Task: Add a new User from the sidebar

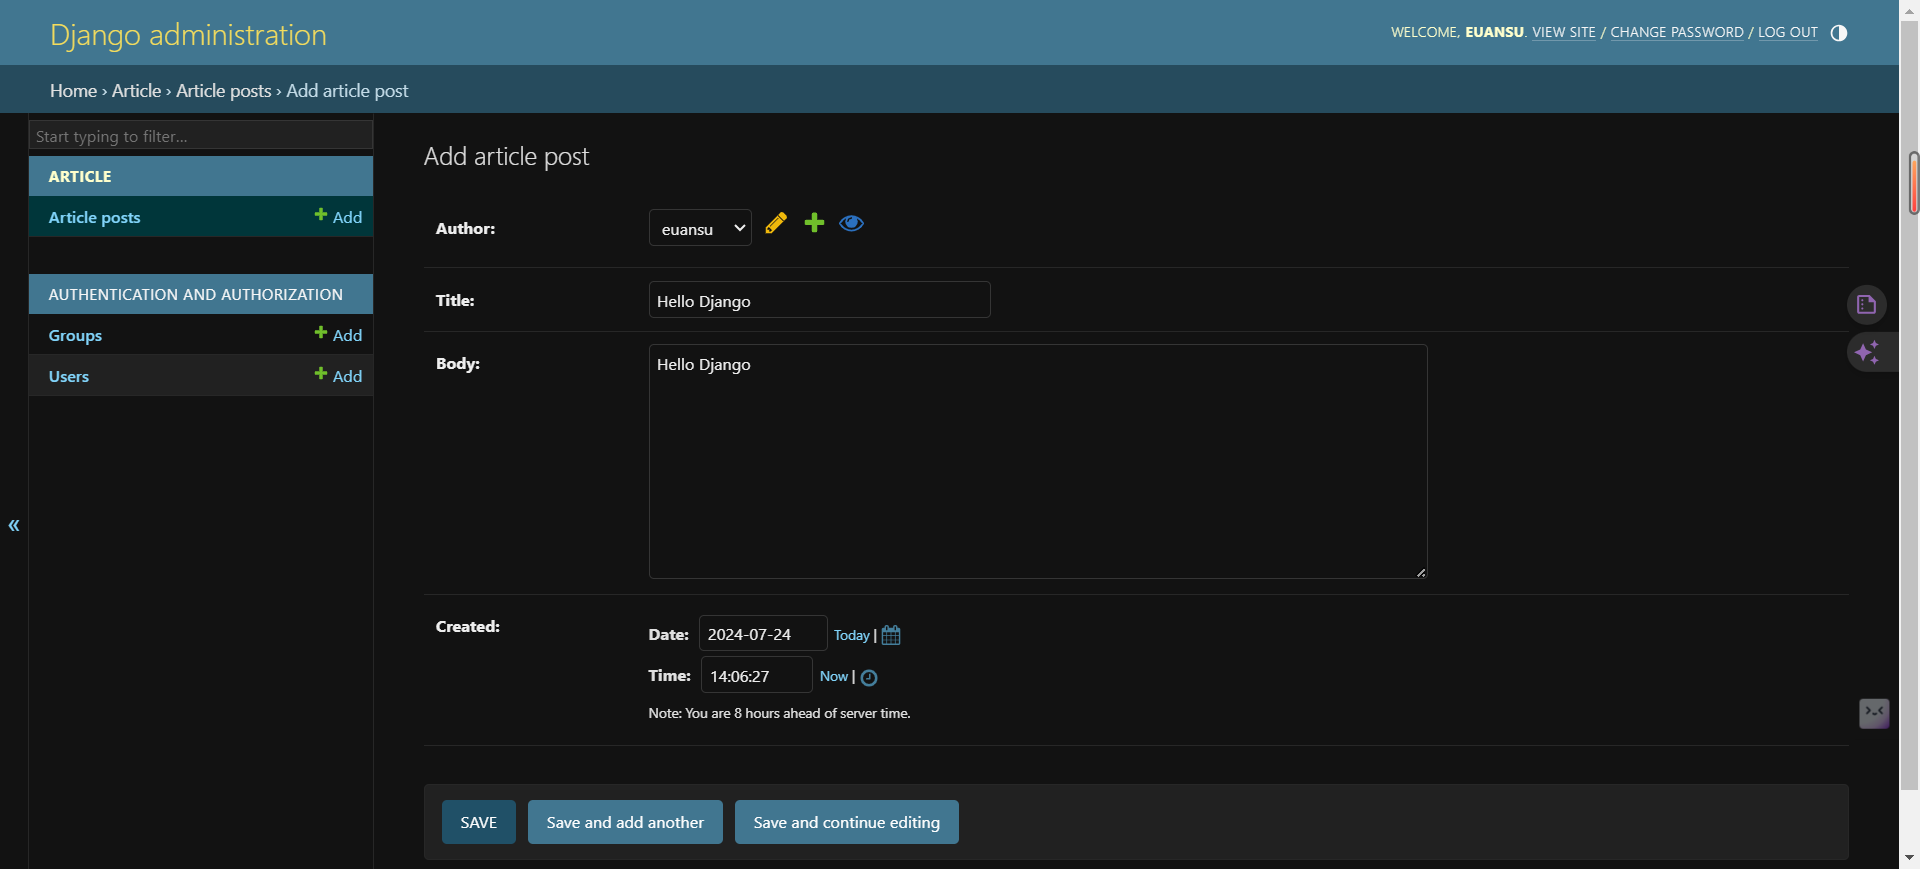Action: coord(338,376)
